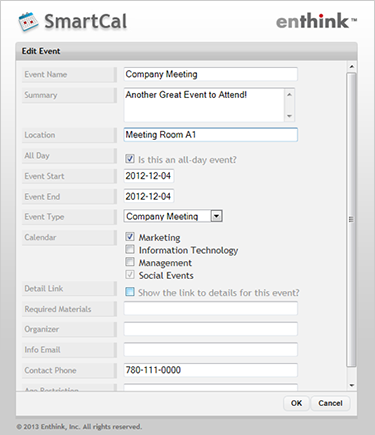
Task: Click the dialog vertical scrollbar thumb
Action: (x=351, y=219)
